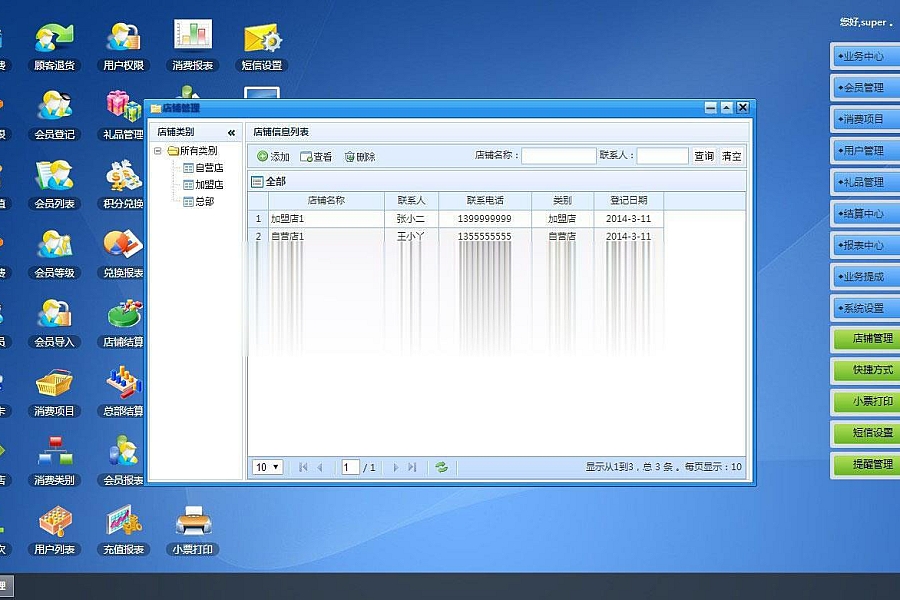The image size is (900, 600).
Task: Click the 删除 delete toolbar button
Action: pos(360,156)
